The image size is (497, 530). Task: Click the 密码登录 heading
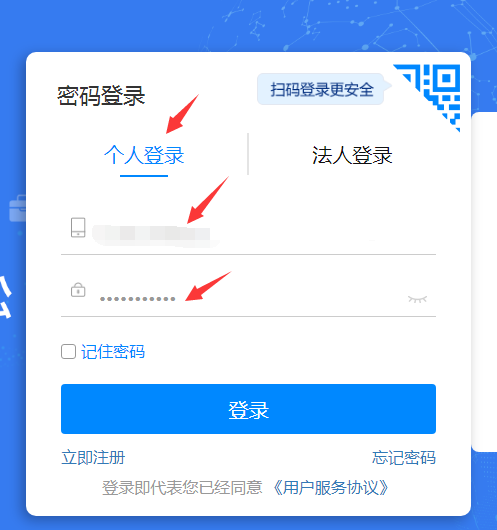pos(101,96)
